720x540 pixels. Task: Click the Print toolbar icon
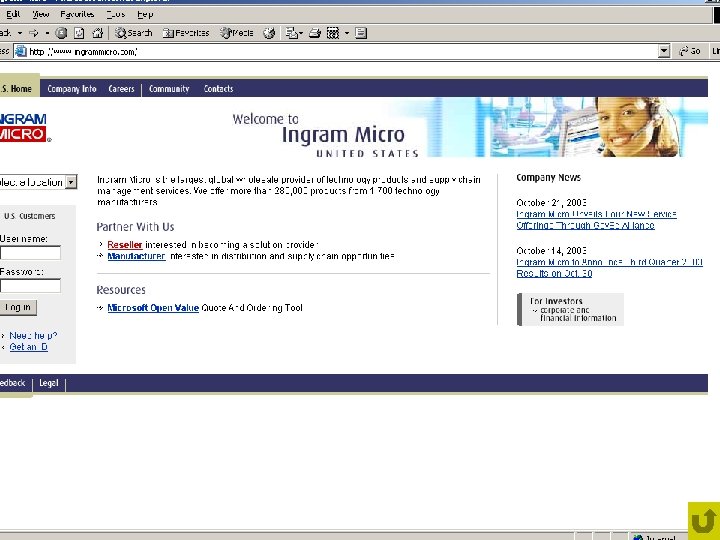(315, 33)
